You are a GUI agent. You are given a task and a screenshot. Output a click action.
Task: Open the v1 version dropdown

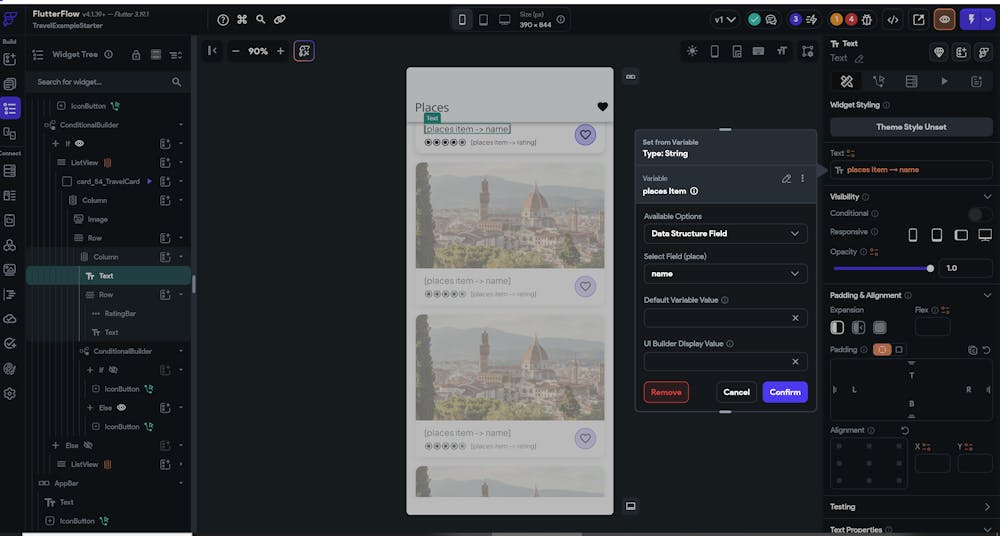[724, 20]
